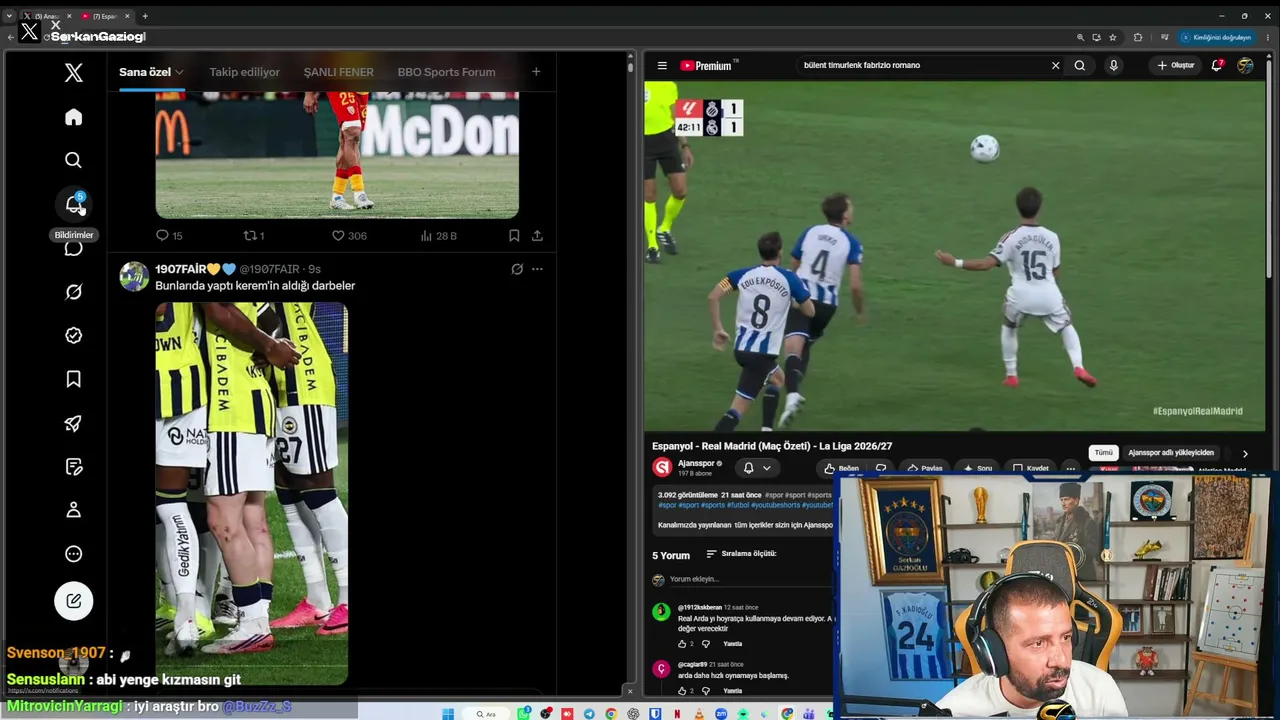Image resolution: width=1280 pixels, height=720 pixels.
Task: Click the Grok icon on 1907FAİR's tweet
Action: click(517, 269)
